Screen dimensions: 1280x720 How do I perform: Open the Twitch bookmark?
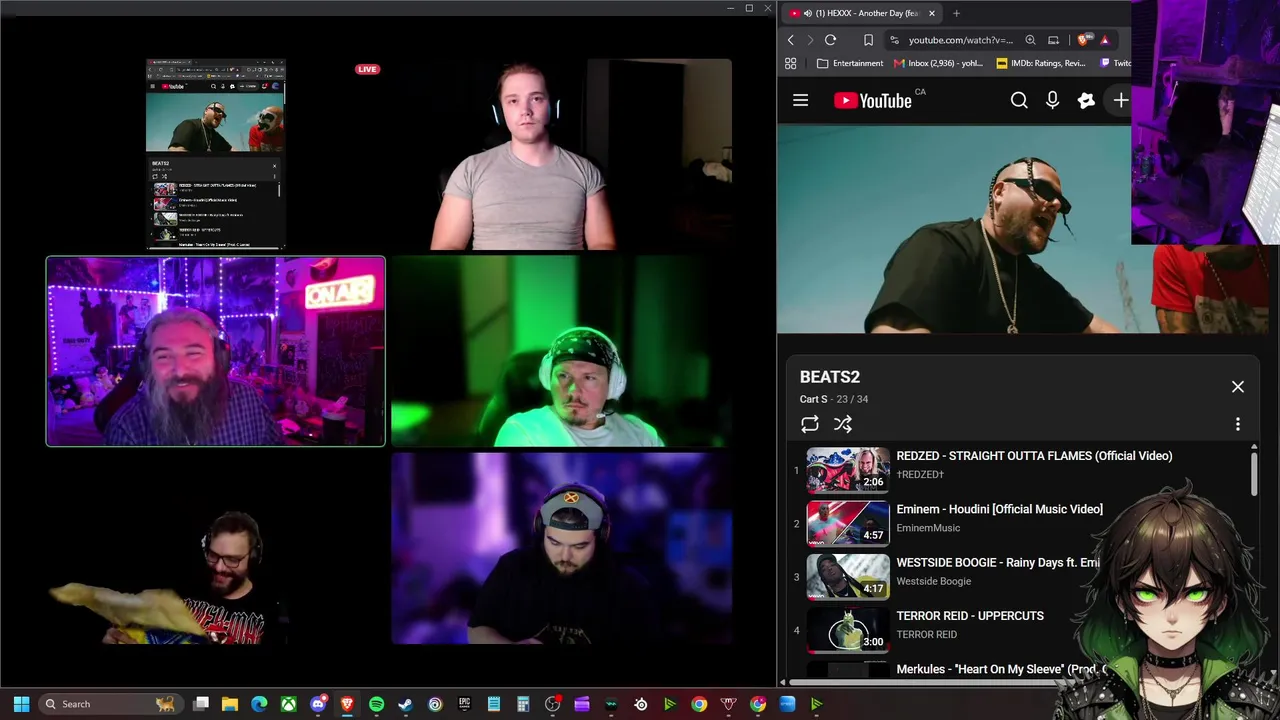coord(1115,63)
